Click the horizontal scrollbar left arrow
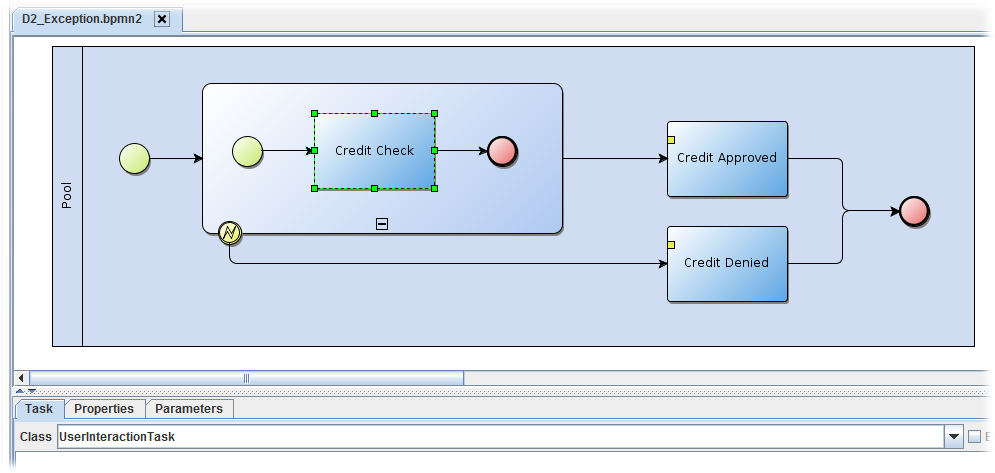Screen dimensions: 995x473 (21, 378)
